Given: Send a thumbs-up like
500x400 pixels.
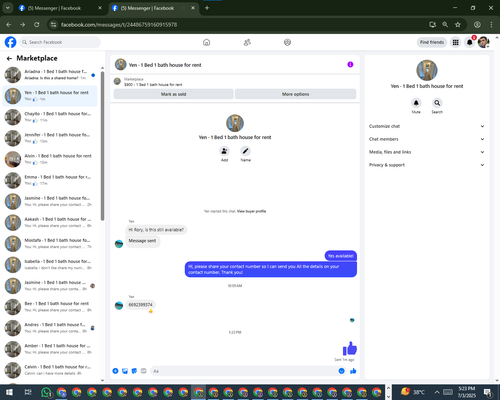Looking at the screenshot, I should point(353,371).
